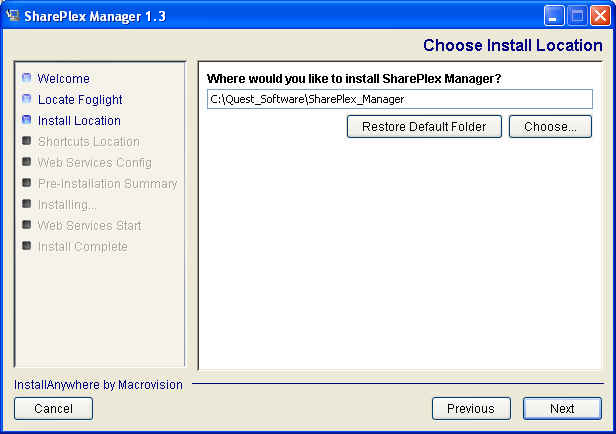Select the Welcome step label
616x434 pixels.
[x=64, y=79]
